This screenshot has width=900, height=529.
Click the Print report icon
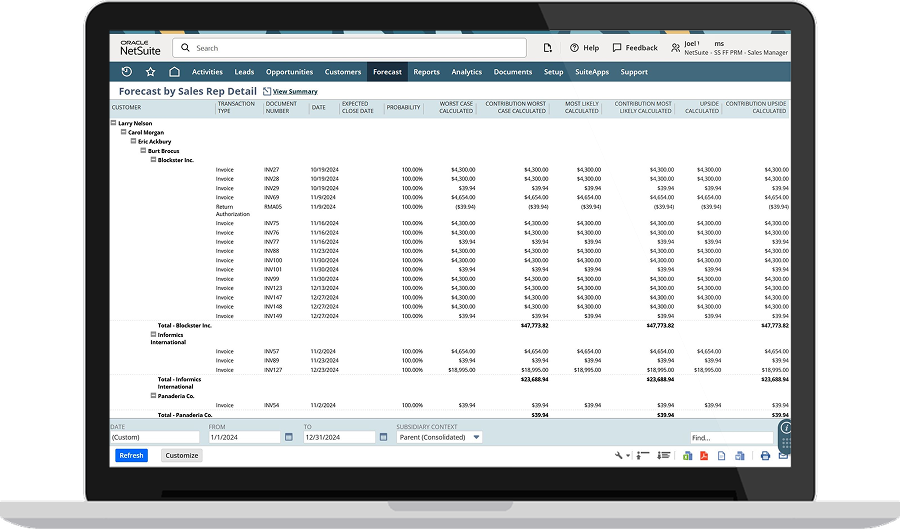coord(766,456)
